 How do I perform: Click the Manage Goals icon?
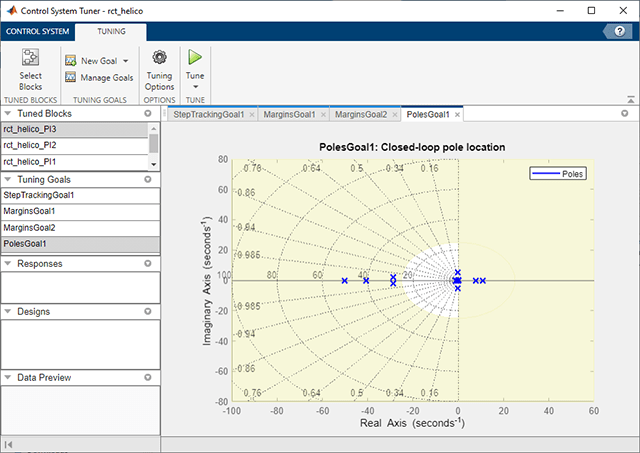(x=71, y=77)
